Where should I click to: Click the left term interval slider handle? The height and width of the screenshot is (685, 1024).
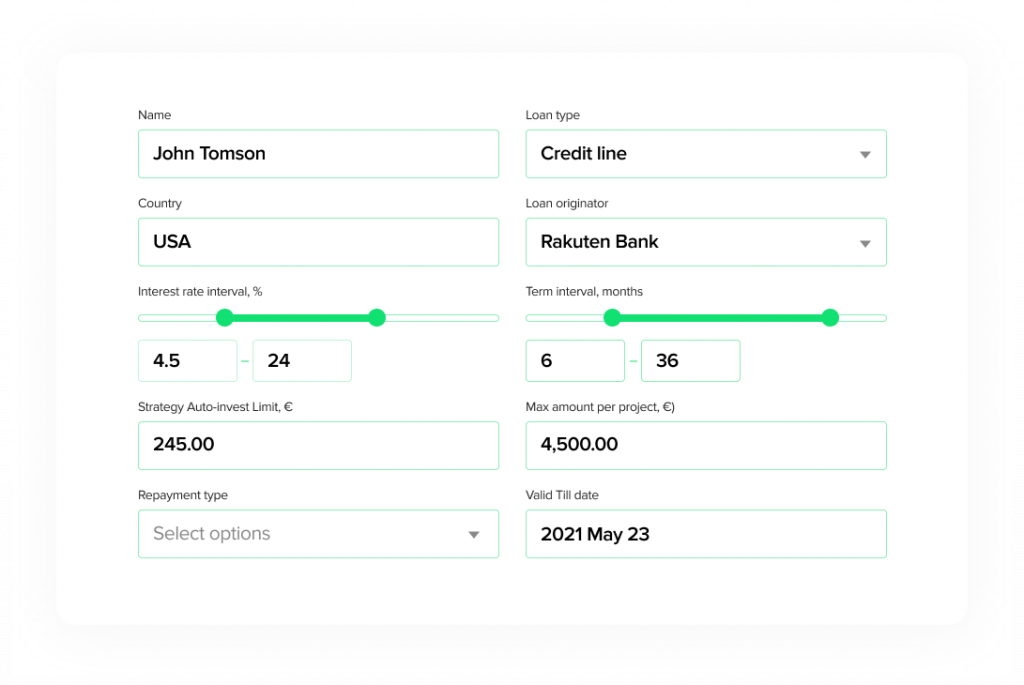pyautogui.click(x=612, y=318)
